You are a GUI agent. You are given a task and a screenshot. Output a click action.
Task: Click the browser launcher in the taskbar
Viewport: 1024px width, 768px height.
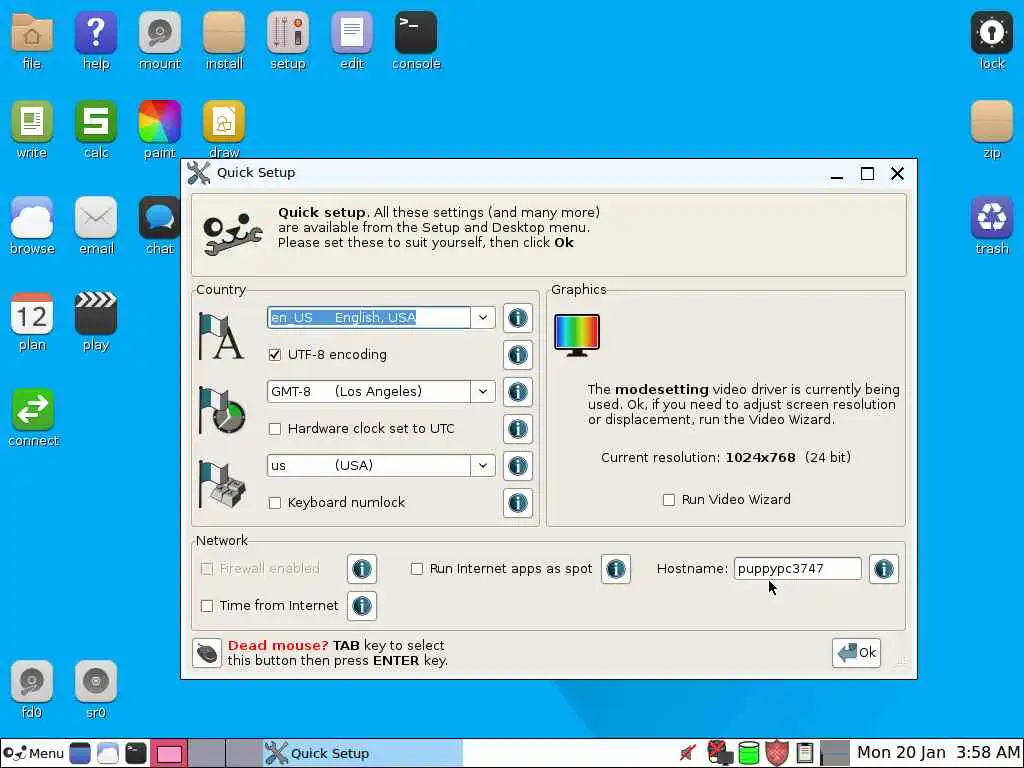point(108,753)
